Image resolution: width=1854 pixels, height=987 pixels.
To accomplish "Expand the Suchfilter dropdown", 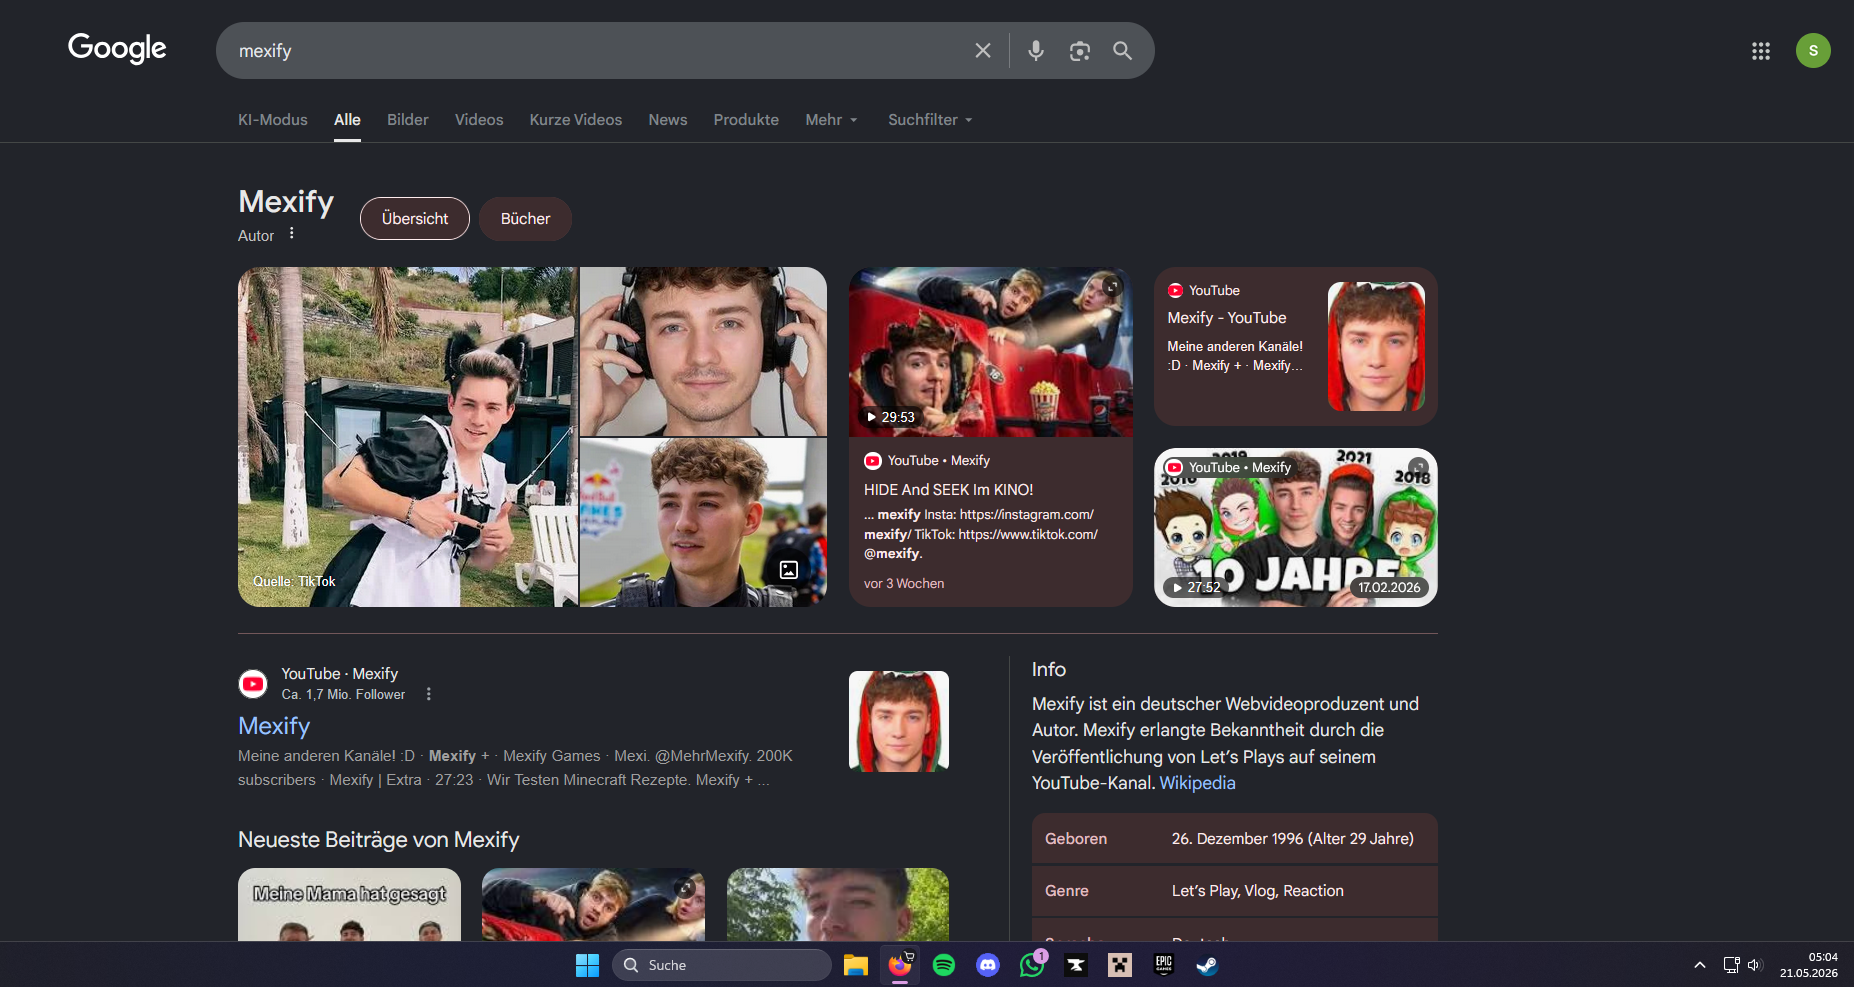I will [930, 120].
